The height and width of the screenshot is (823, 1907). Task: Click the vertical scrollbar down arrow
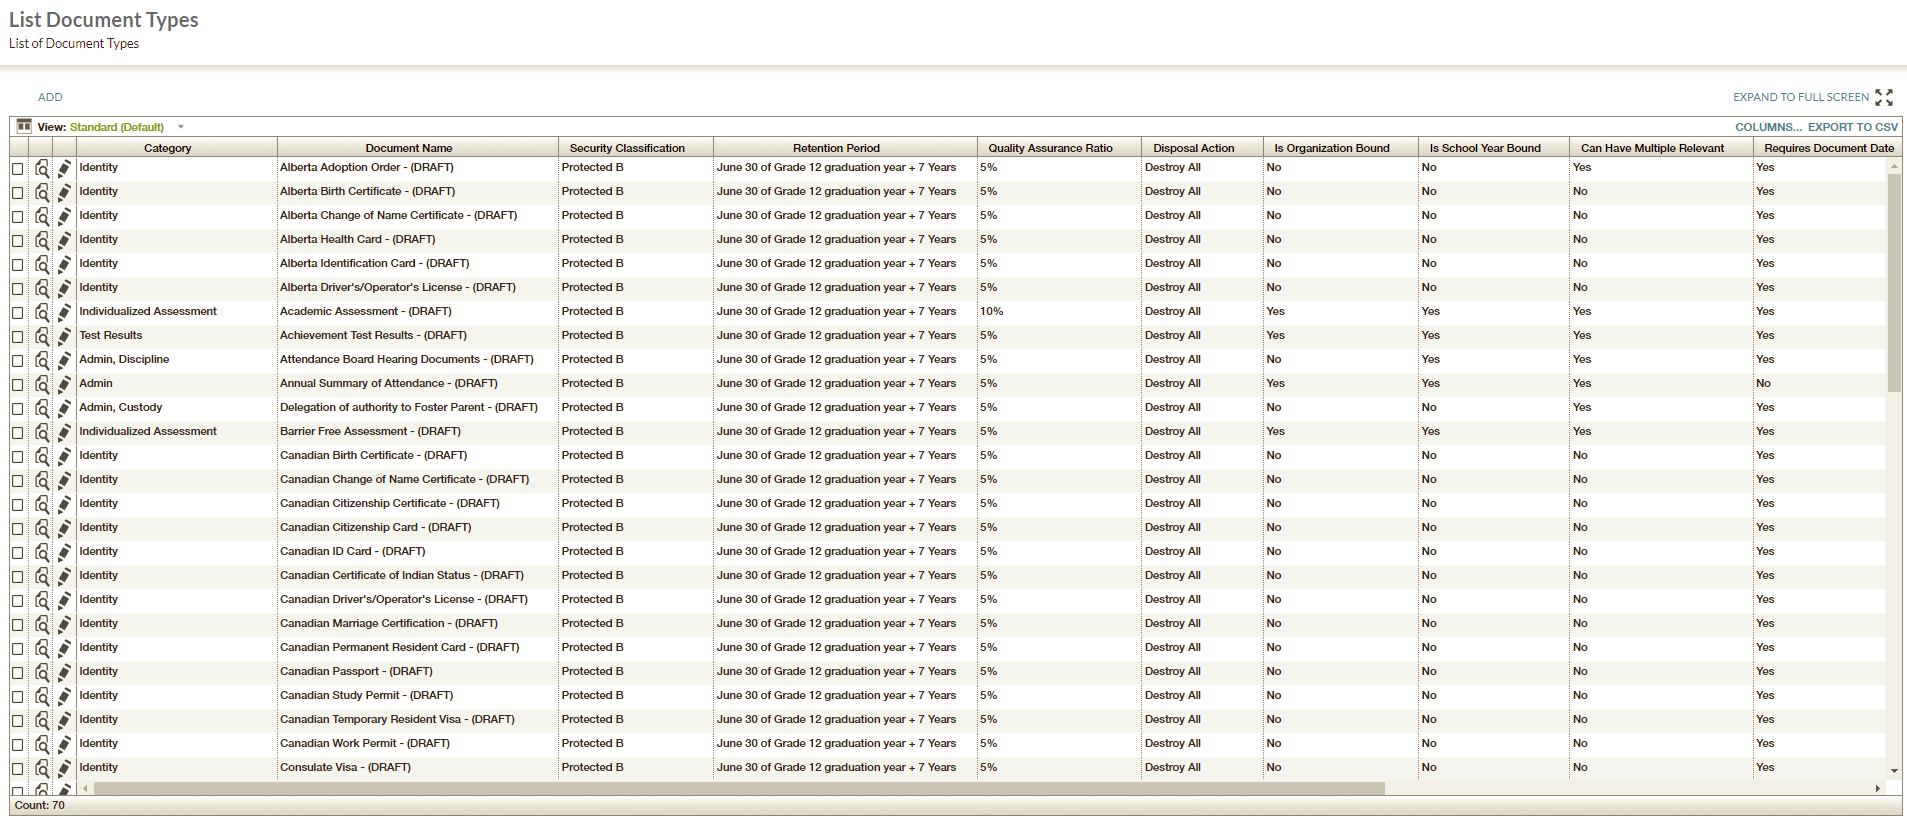[1894, 771]
